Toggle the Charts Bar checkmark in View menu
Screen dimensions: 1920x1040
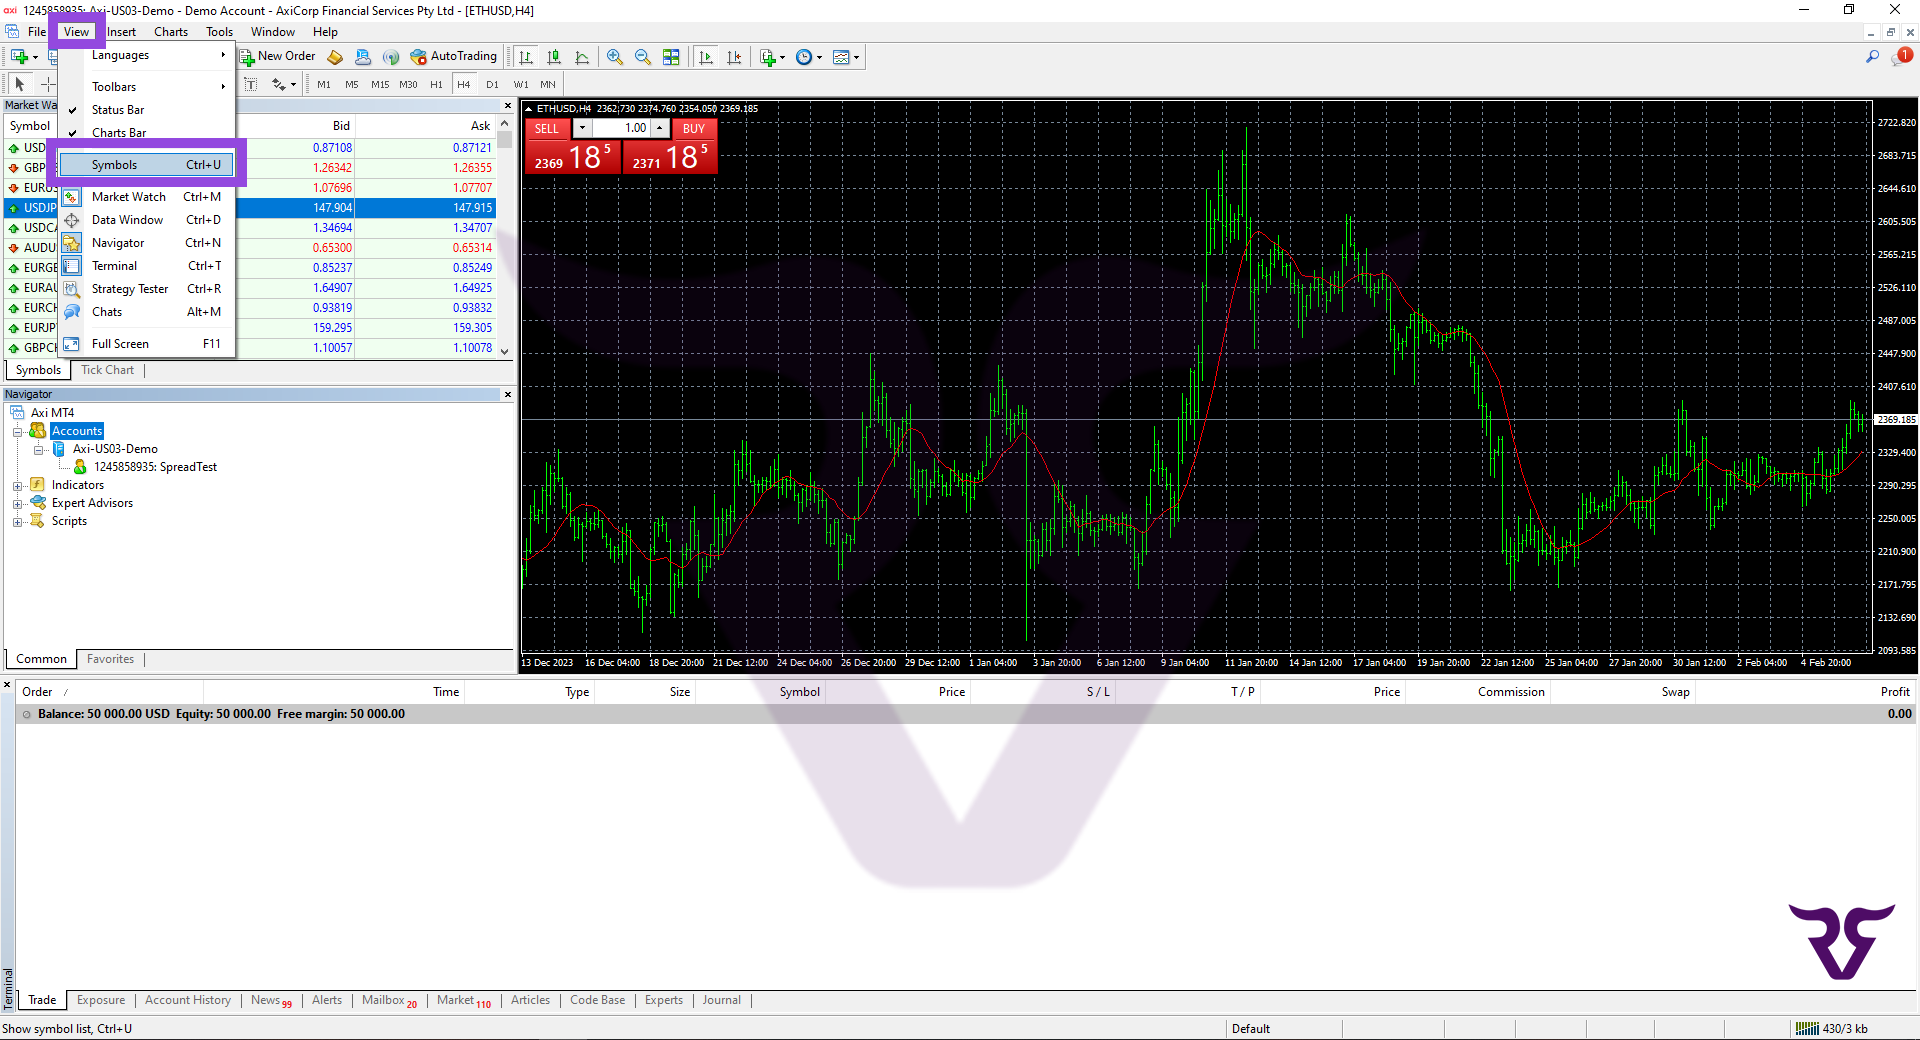click(x=72, y=133)
